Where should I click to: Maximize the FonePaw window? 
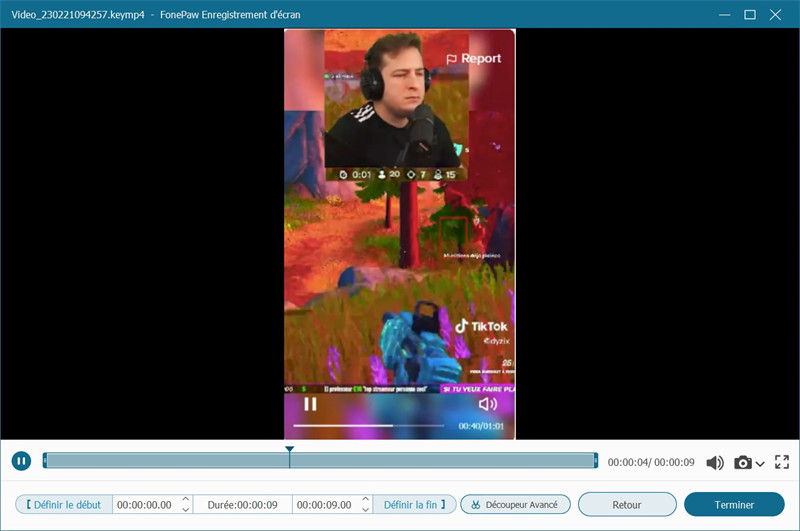tap(750, 14)
